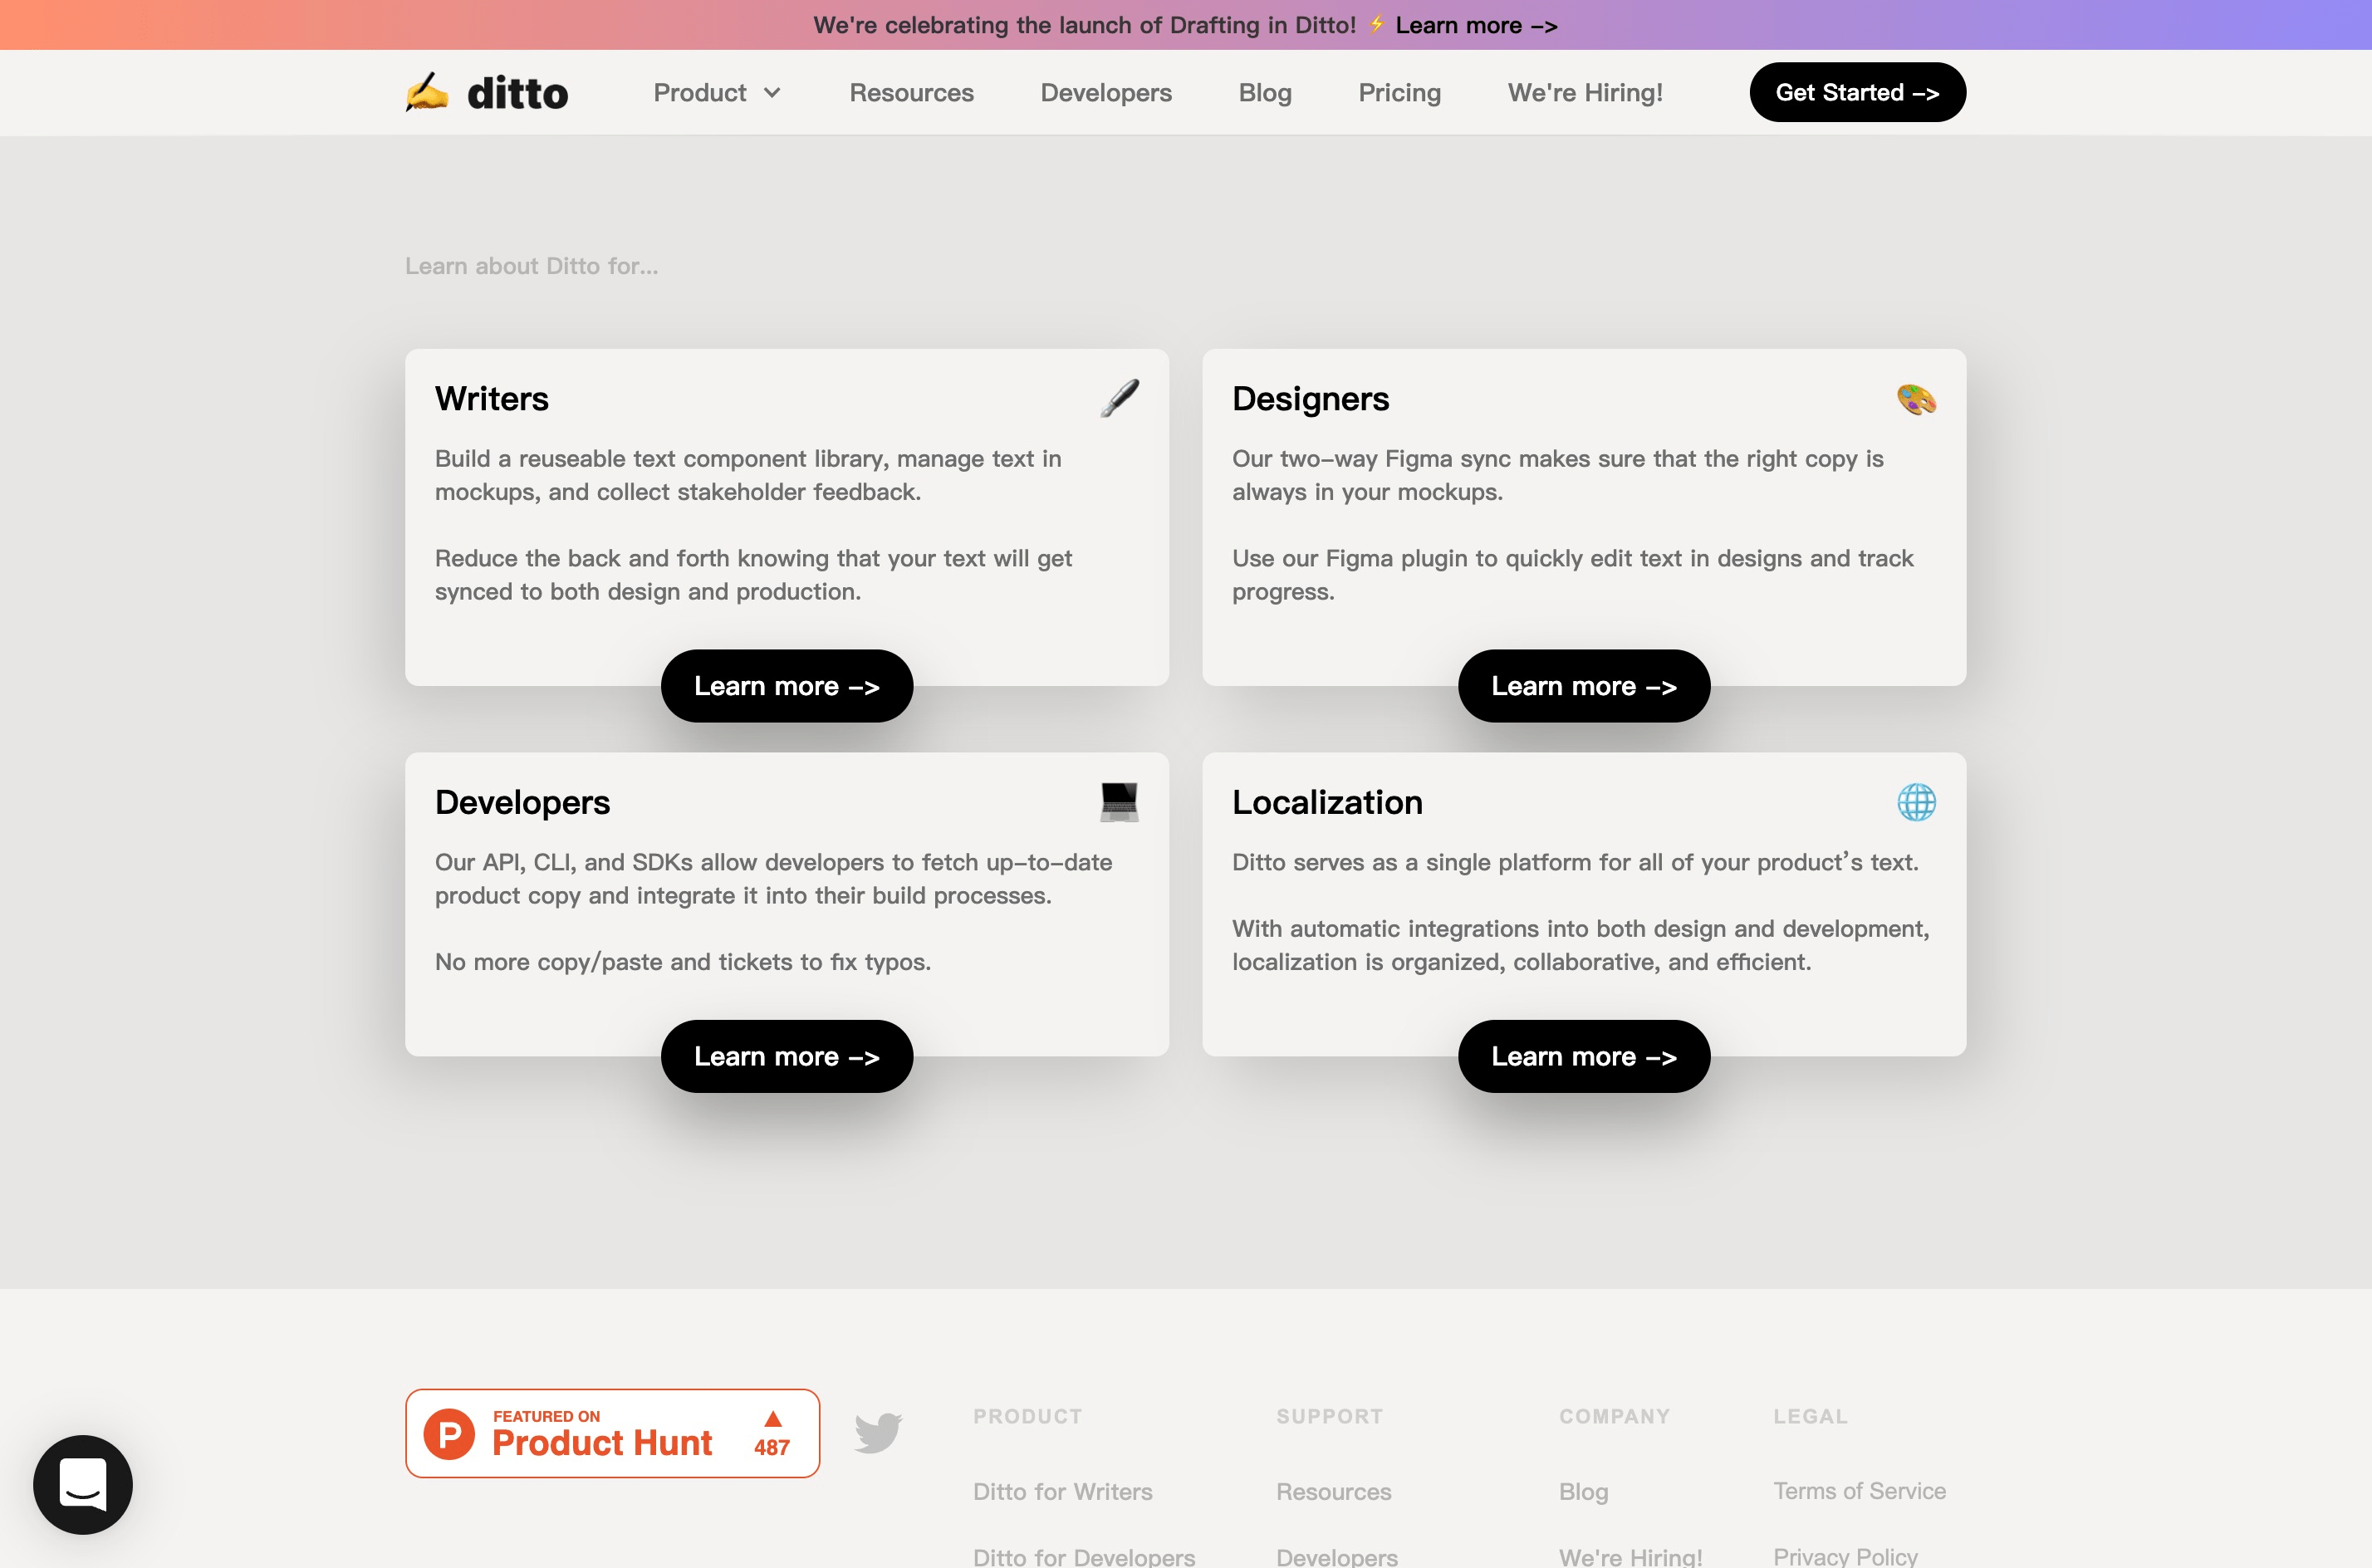
Task: Click footer link Ditto for Writers
Action: point(1062,1491)
